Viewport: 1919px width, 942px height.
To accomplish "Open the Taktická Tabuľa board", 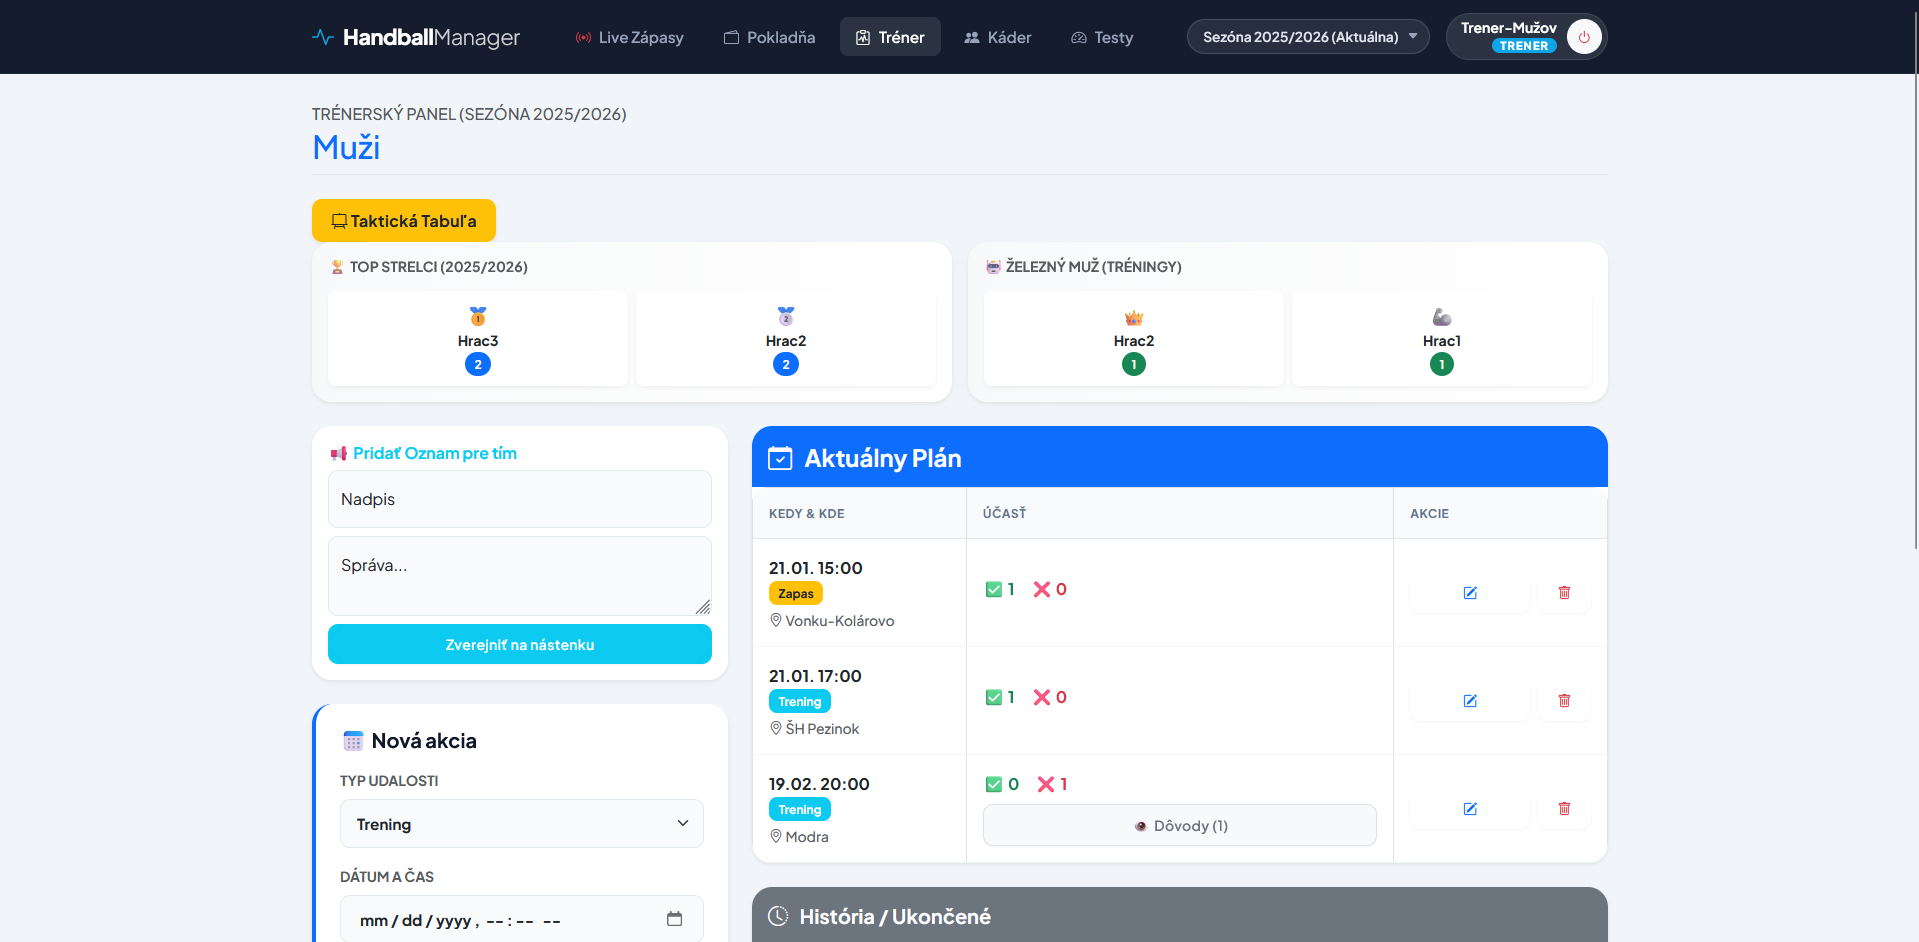I will pos(403,220).
